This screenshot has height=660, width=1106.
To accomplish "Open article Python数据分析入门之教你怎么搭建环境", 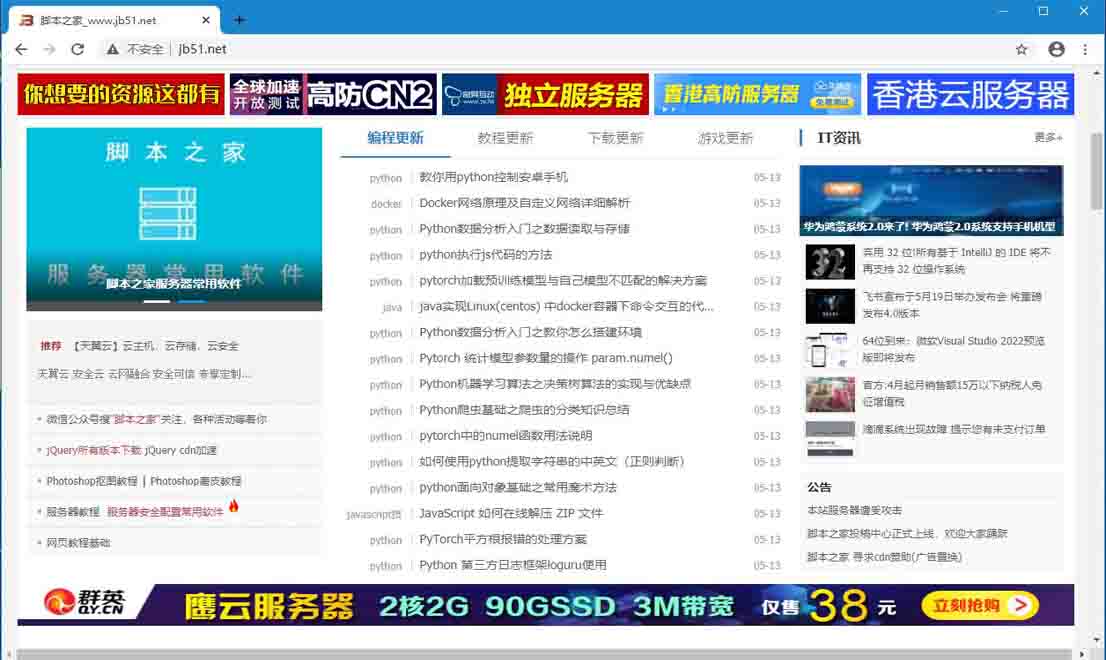I will click(x=530, y=332).
